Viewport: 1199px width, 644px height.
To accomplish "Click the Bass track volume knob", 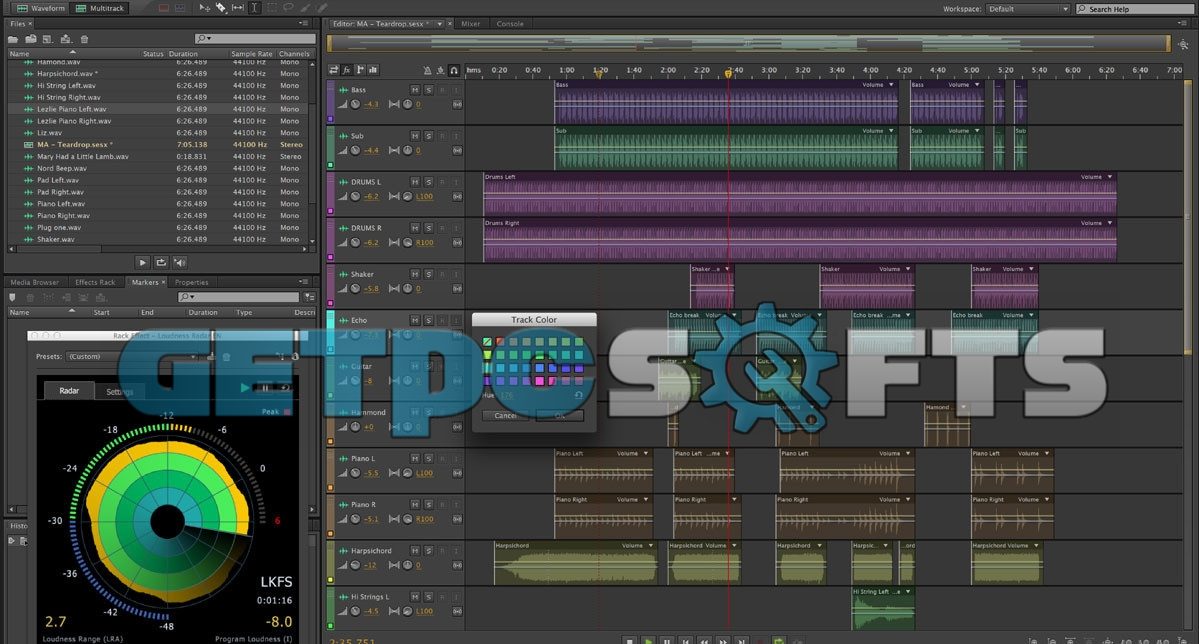I will click(356, 104).
